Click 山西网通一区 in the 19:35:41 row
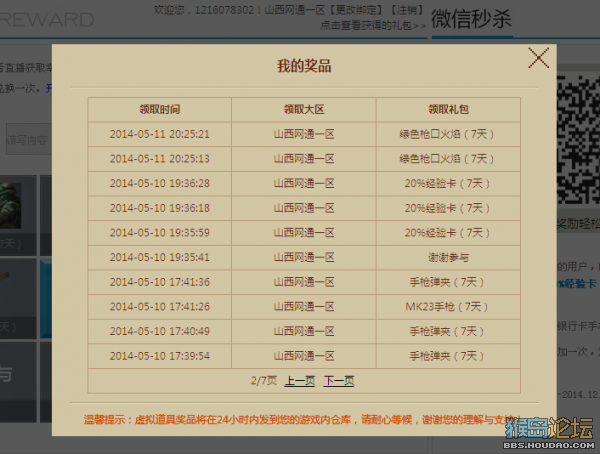The width and height of the screenshot is (600, 454). click(304, 257)
